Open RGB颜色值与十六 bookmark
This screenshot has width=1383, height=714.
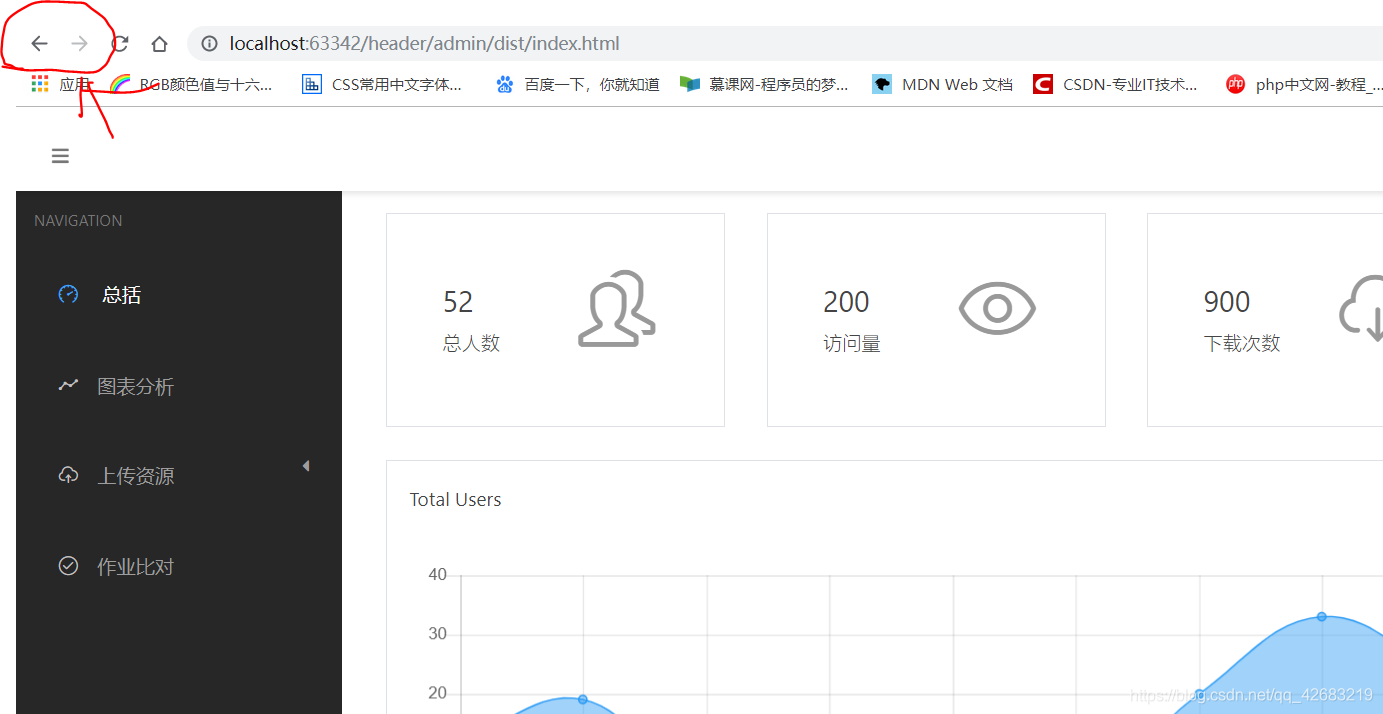191,84
